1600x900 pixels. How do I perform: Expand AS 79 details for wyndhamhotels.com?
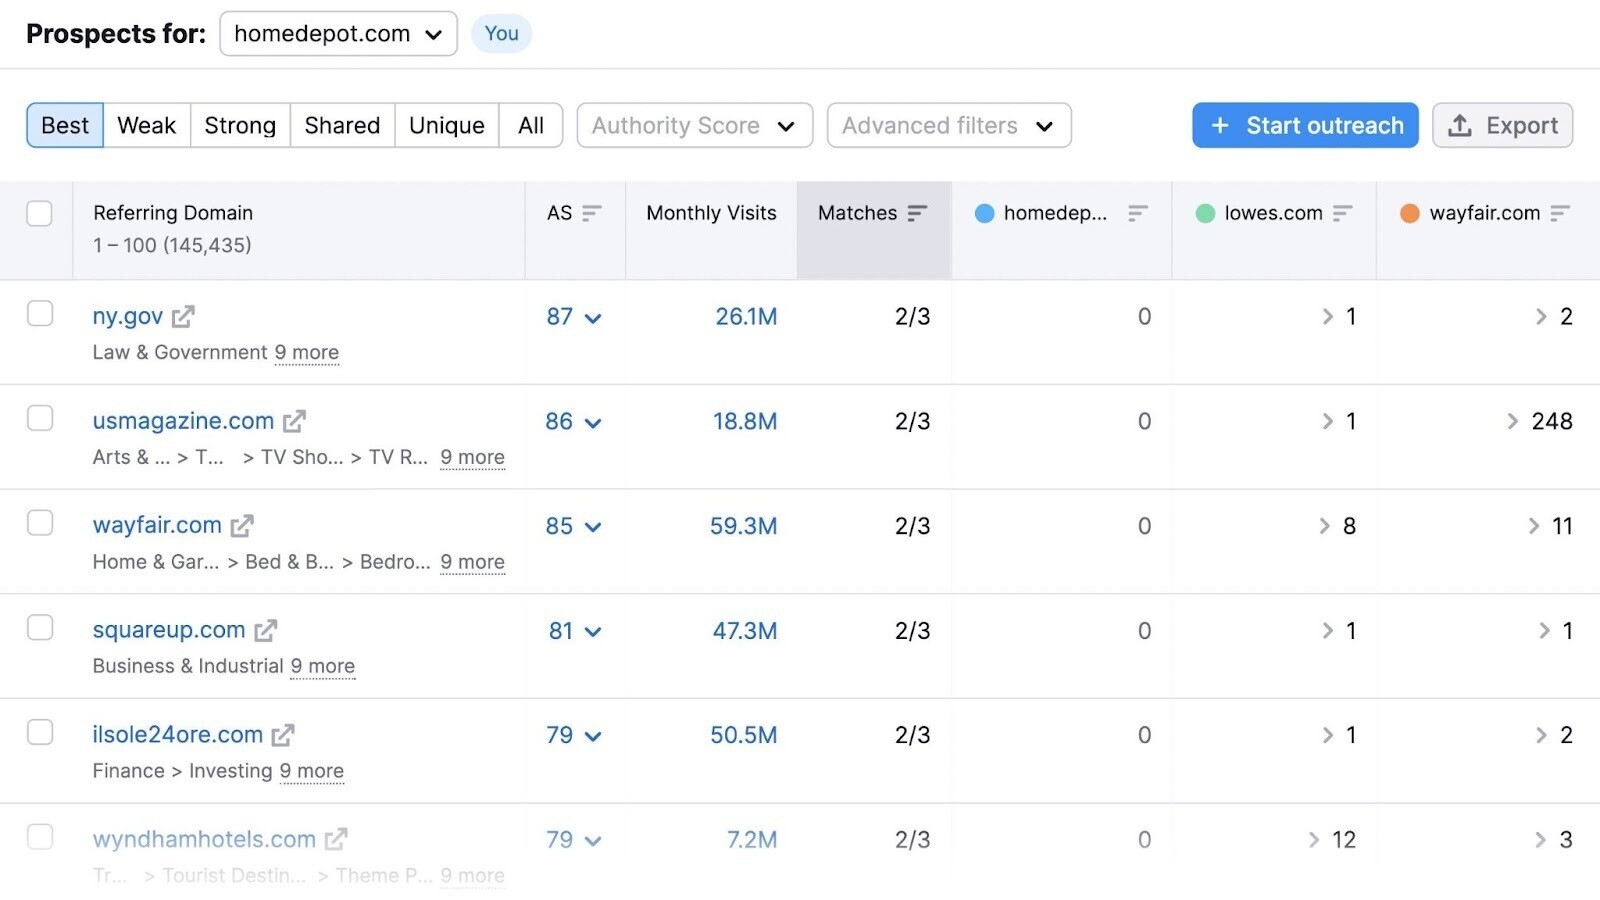[x=593, y=842]
